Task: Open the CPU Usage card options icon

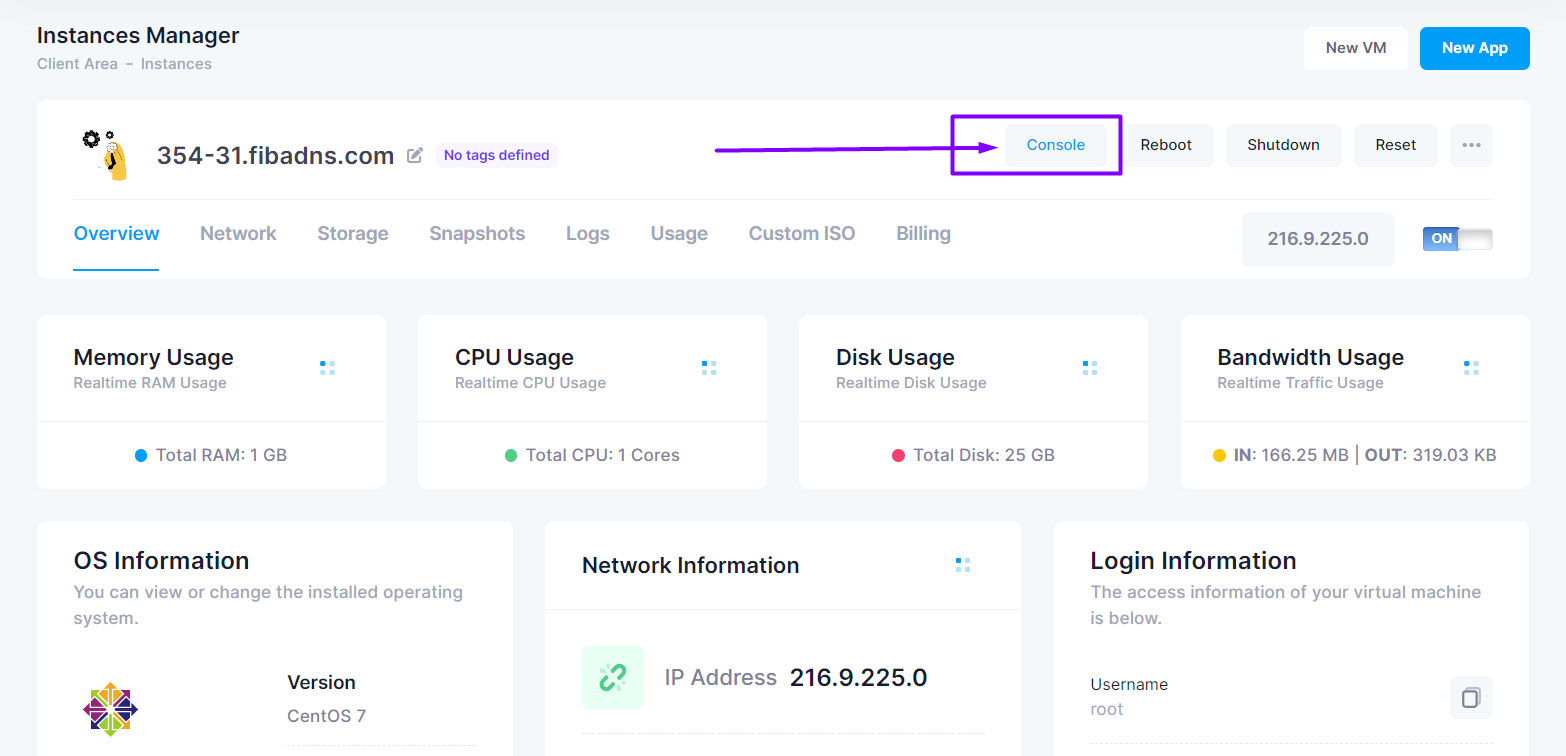Action: pyautogui.click(x=709, y=368)
